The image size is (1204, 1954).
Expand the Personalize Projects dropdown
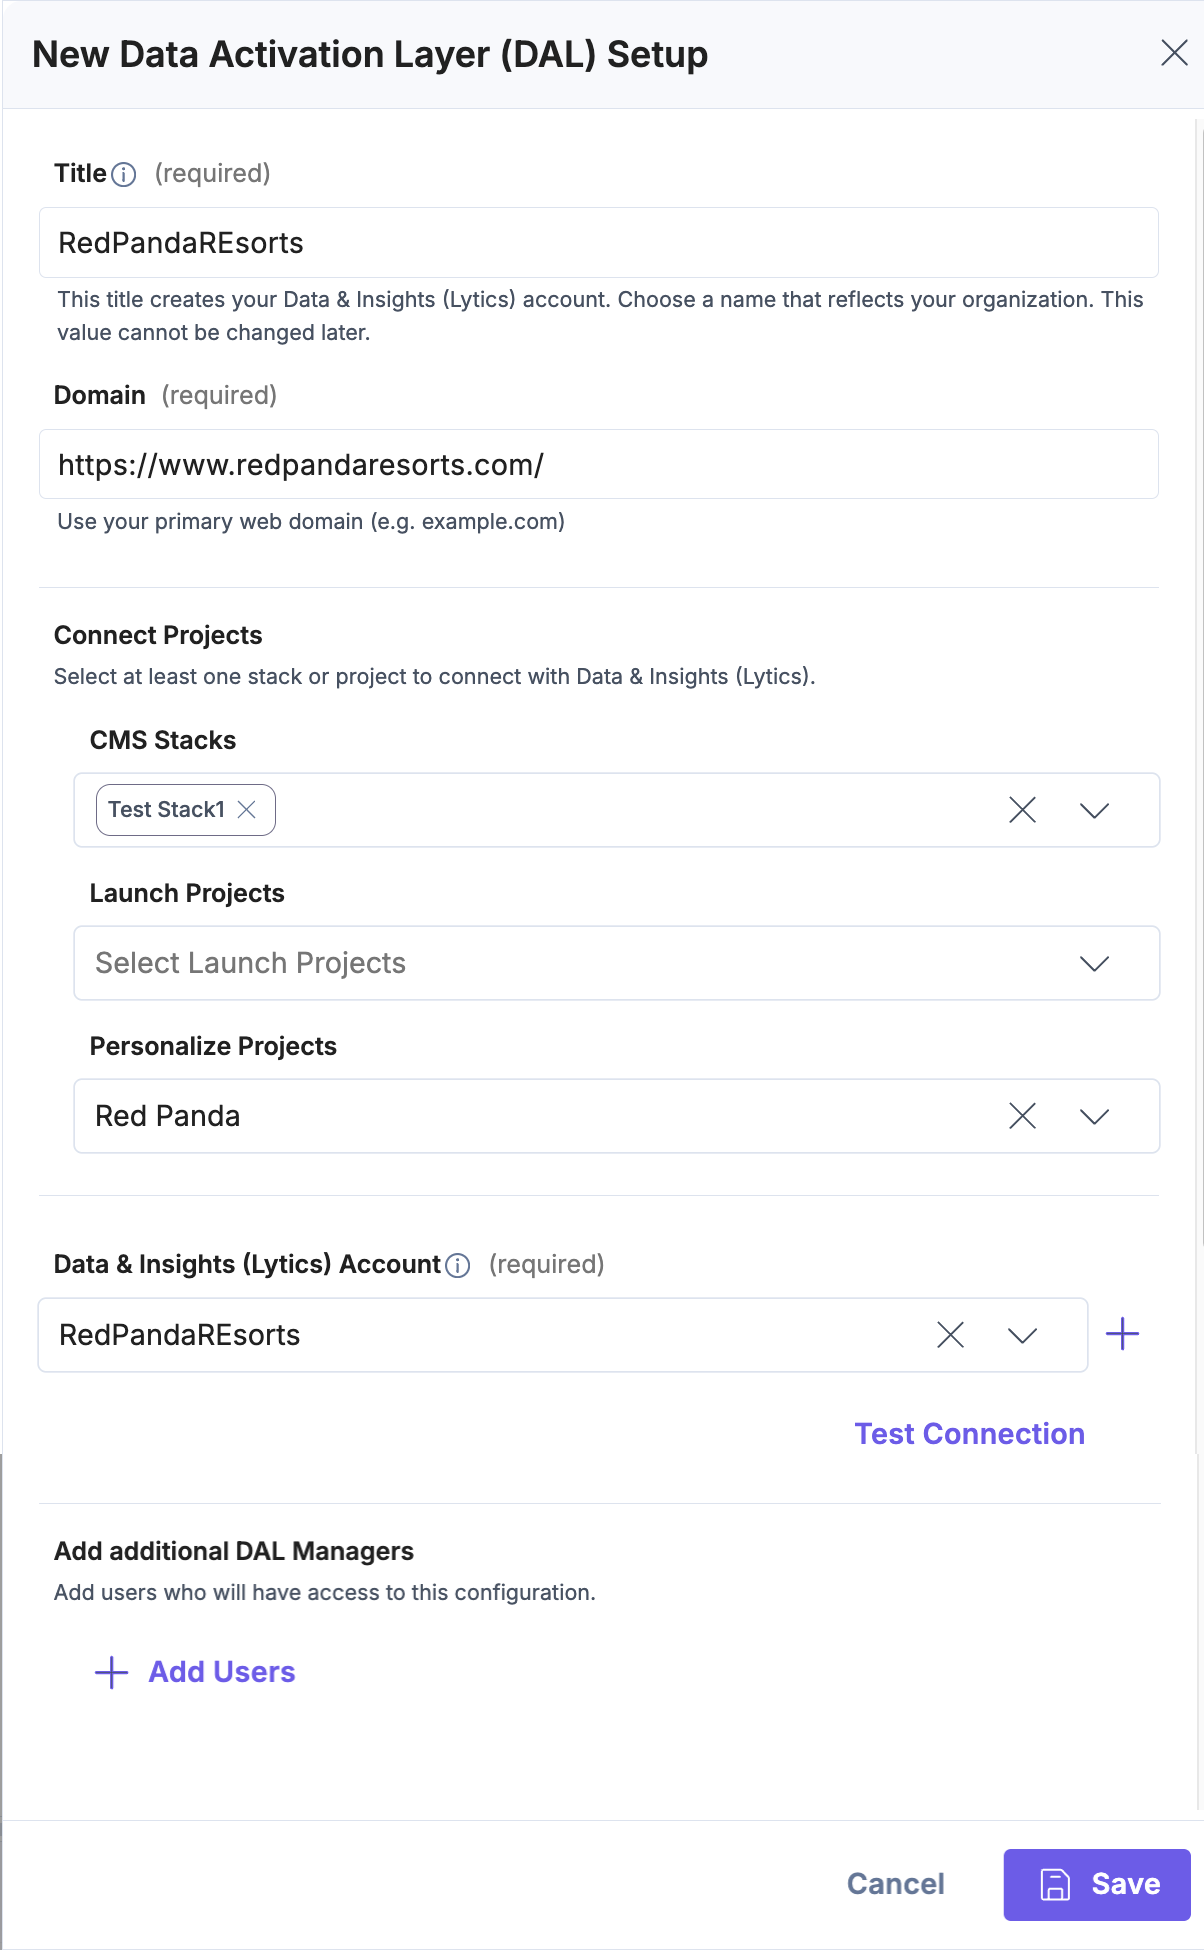pos(1094,1116)
